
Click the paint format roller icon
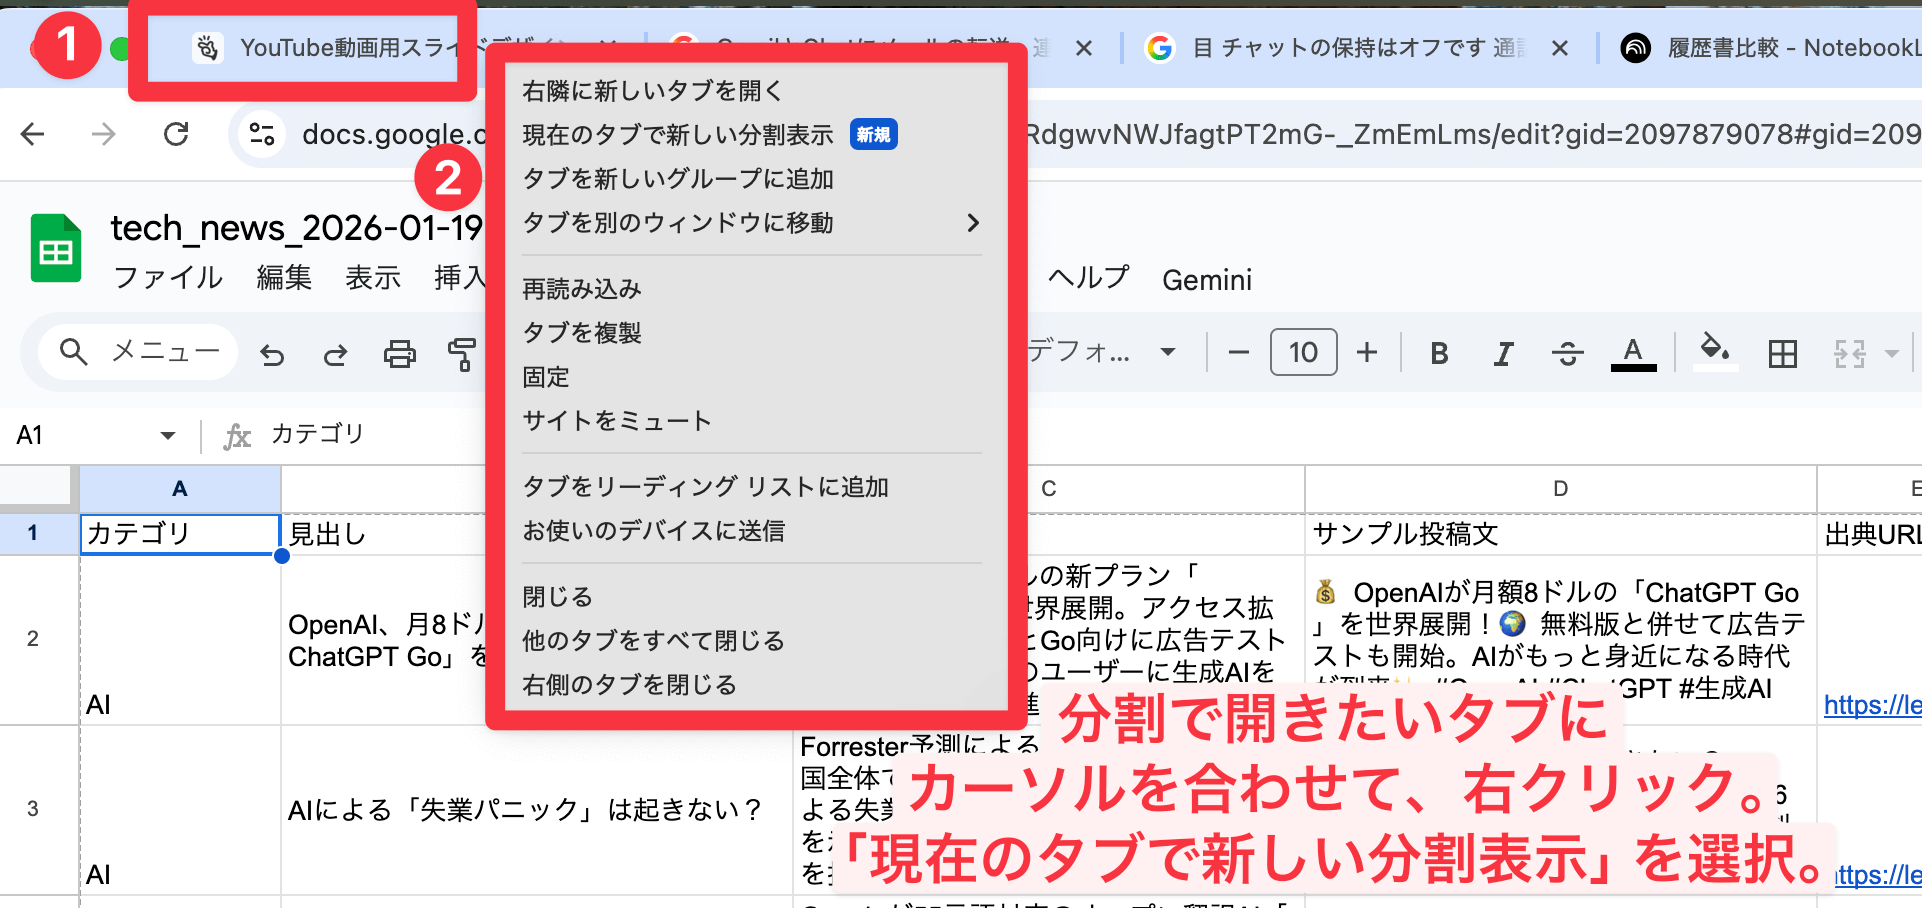pos(461,354)
